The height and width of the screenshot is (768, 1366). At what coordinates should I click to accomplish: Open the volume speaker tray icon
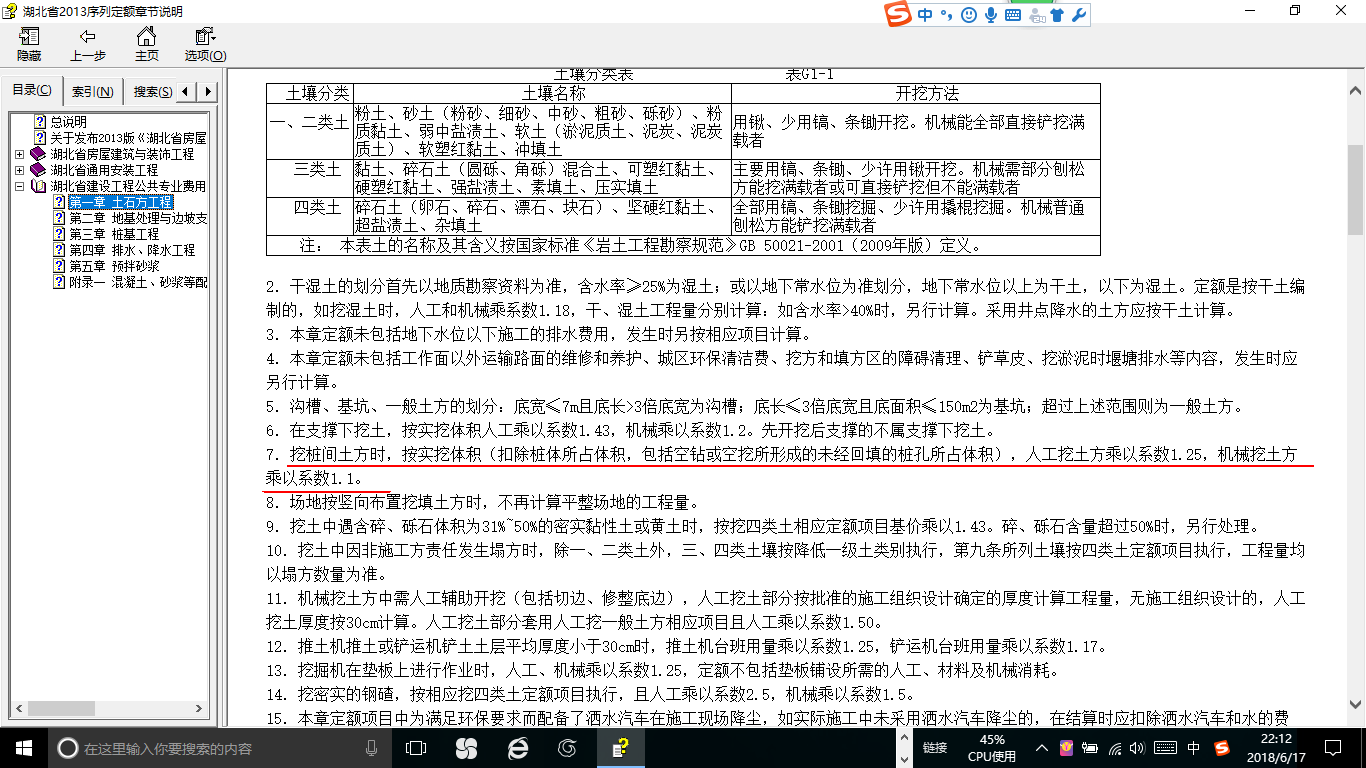click(1139, 748)
